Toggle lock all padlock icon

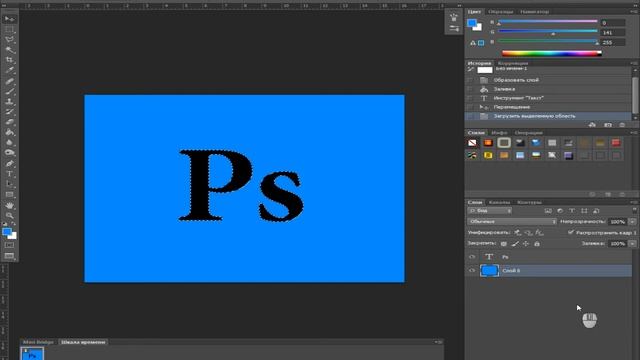(x=537, y=244)
